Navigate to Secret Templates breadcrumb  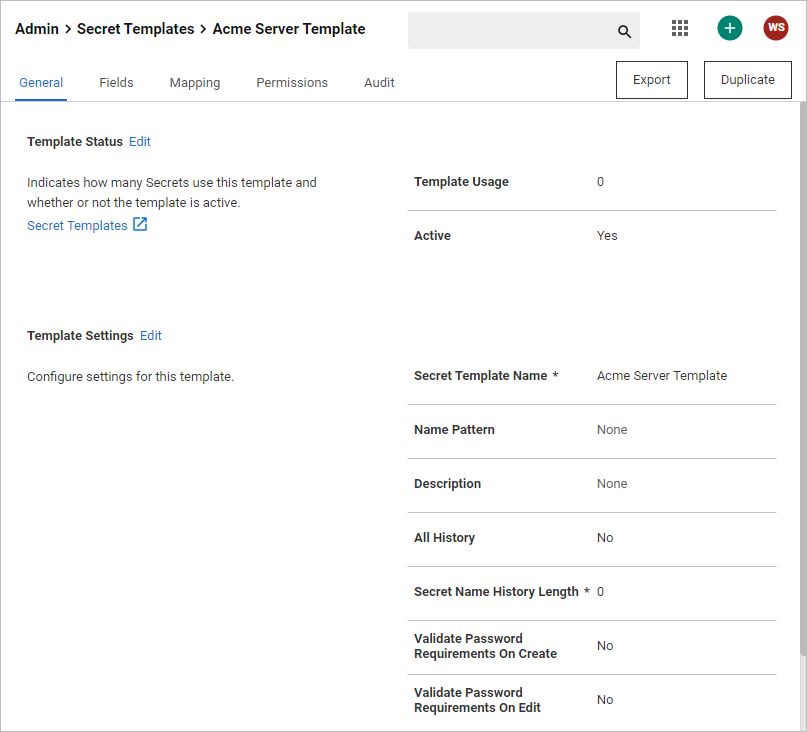pos(135,29)
